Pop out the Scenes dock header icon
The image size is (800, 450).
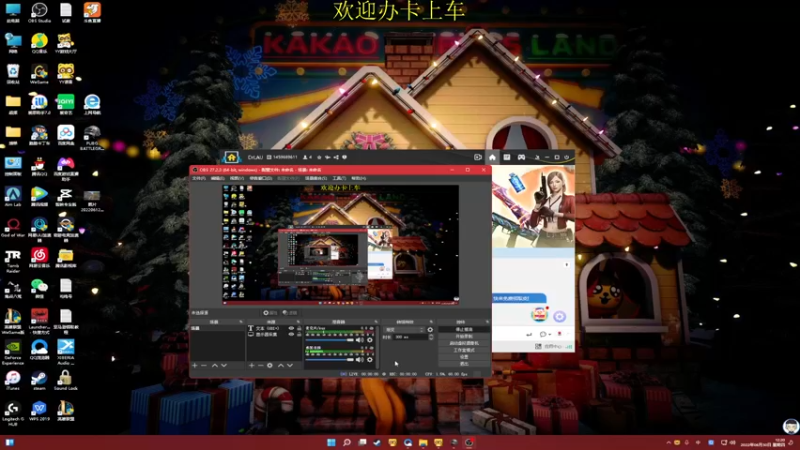(x=241, y=322)
